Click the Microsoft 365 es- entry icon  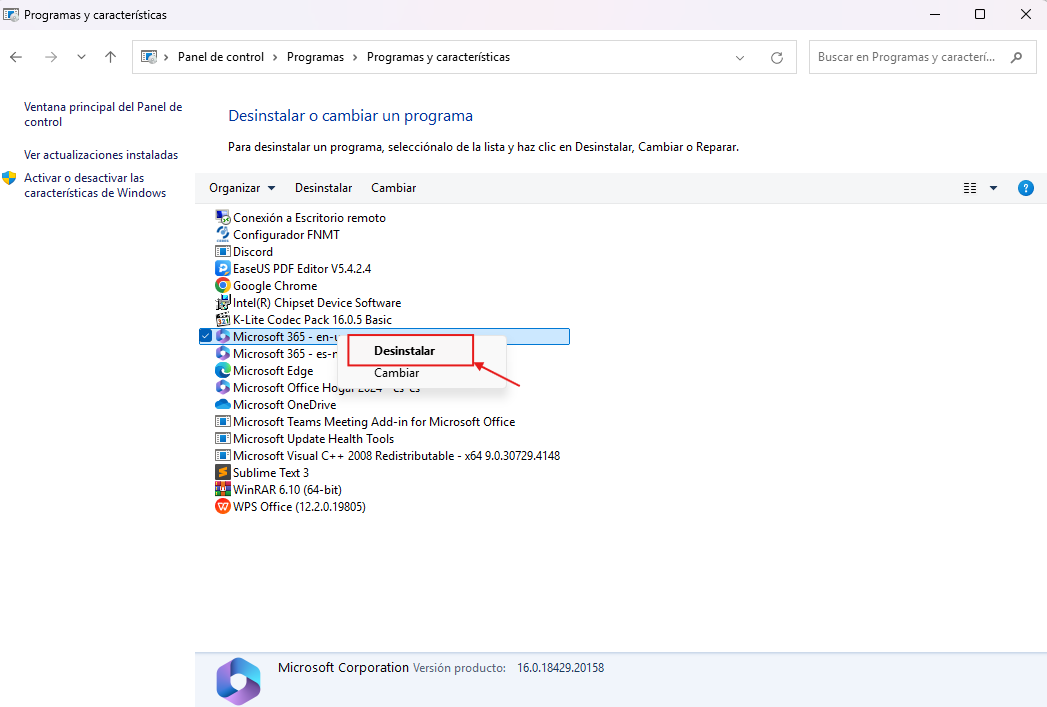tap(222, 354)
